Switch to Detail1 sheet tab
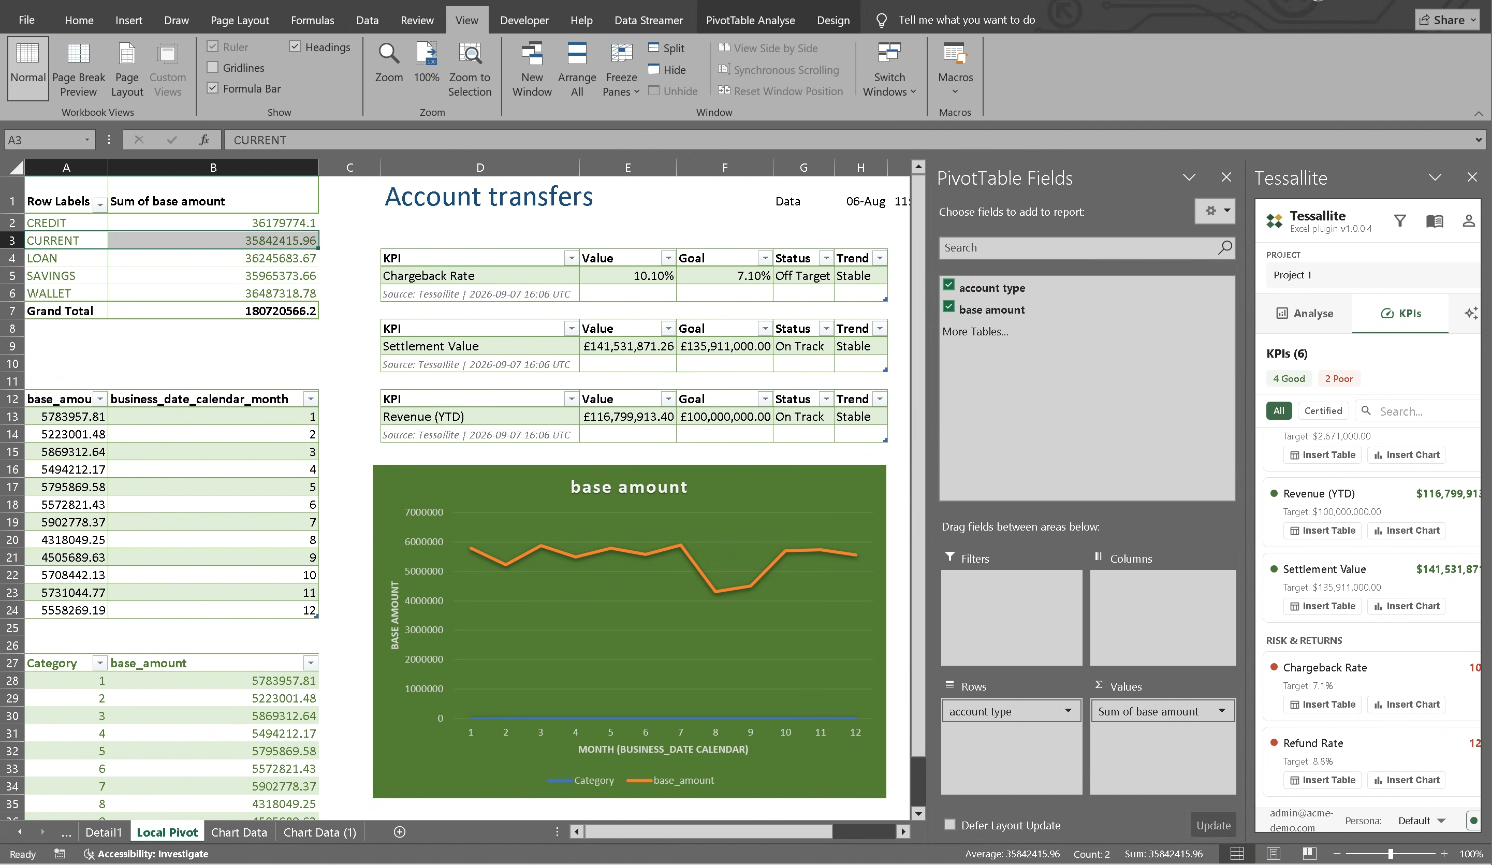 click(x=103, y=832)
